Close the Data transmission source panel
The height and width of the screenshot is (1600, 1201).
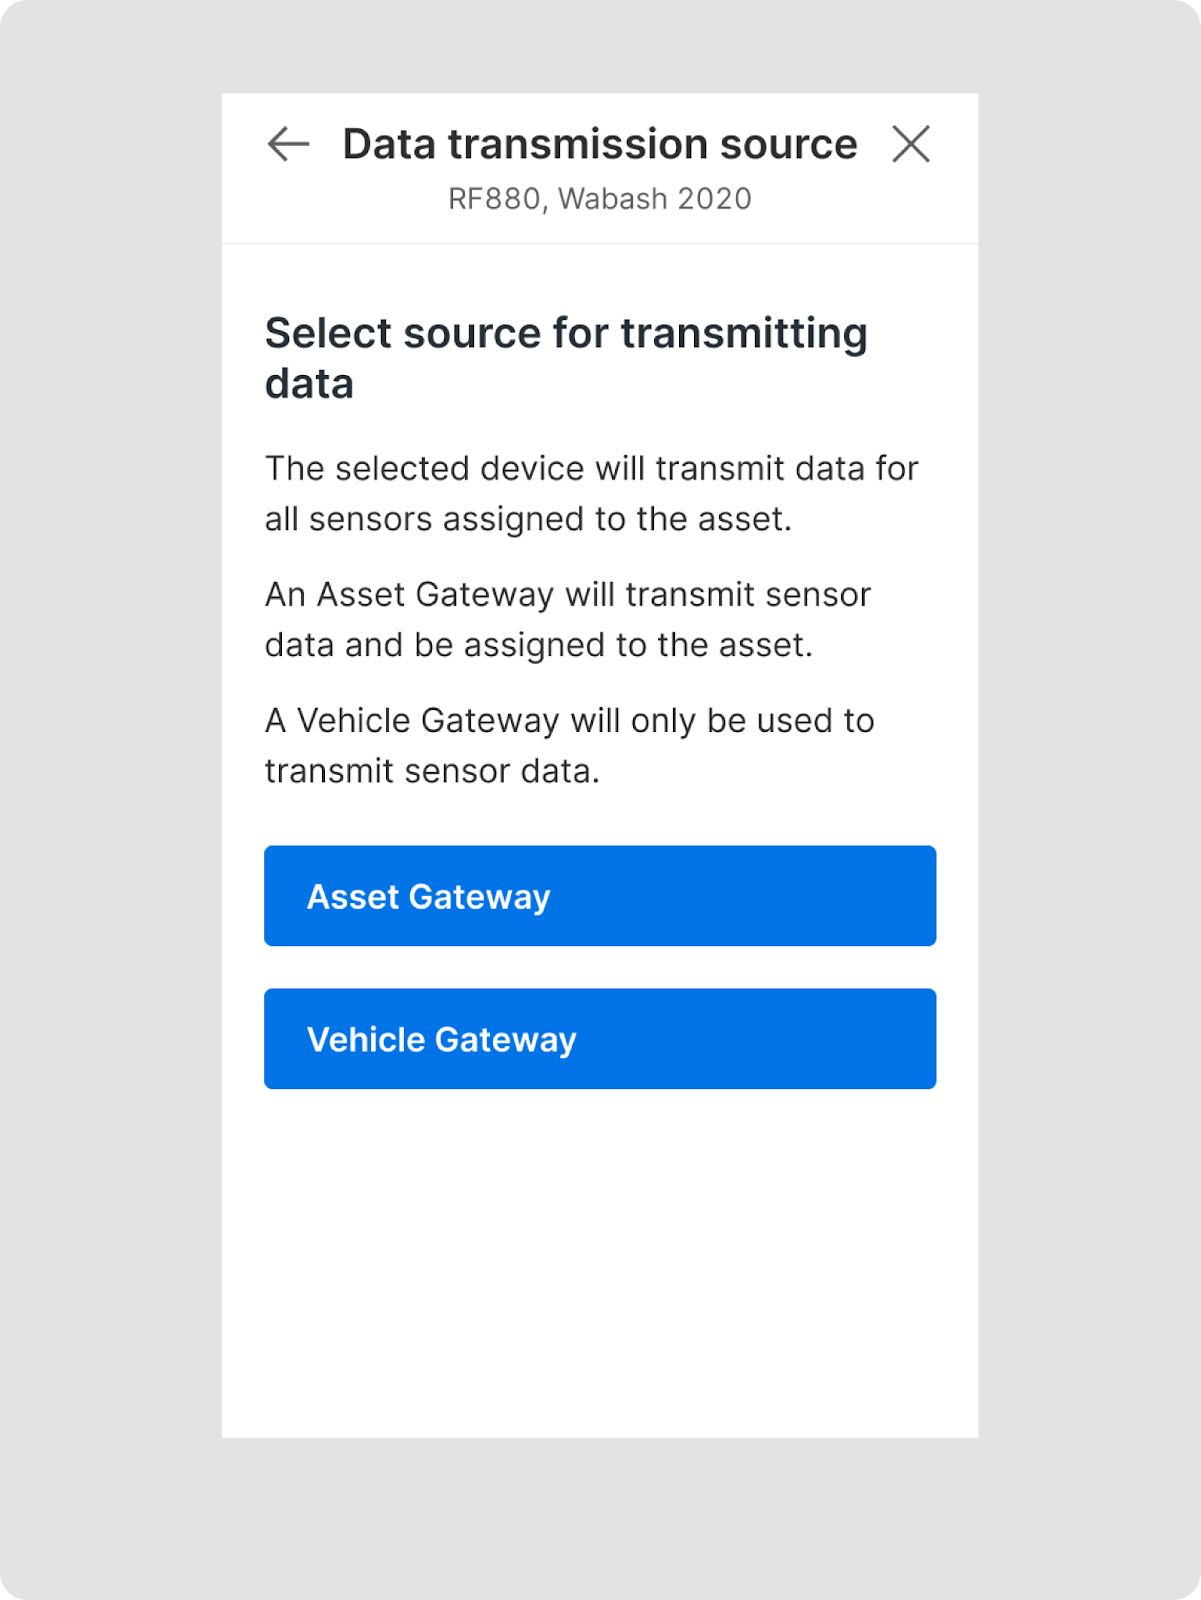[x=910, y=144]
